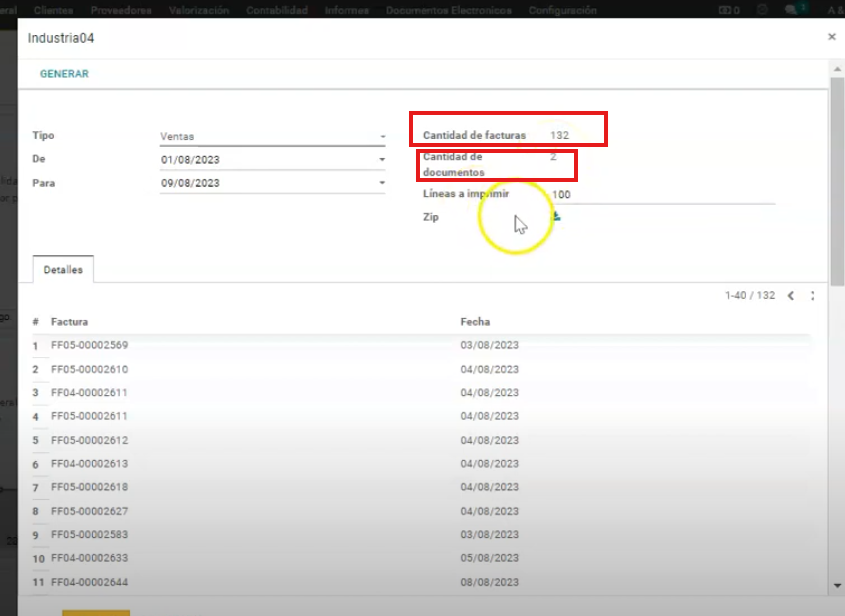Go to previous page of invoice list
This screenshot has width=845, height=616.
click(791, 296)
